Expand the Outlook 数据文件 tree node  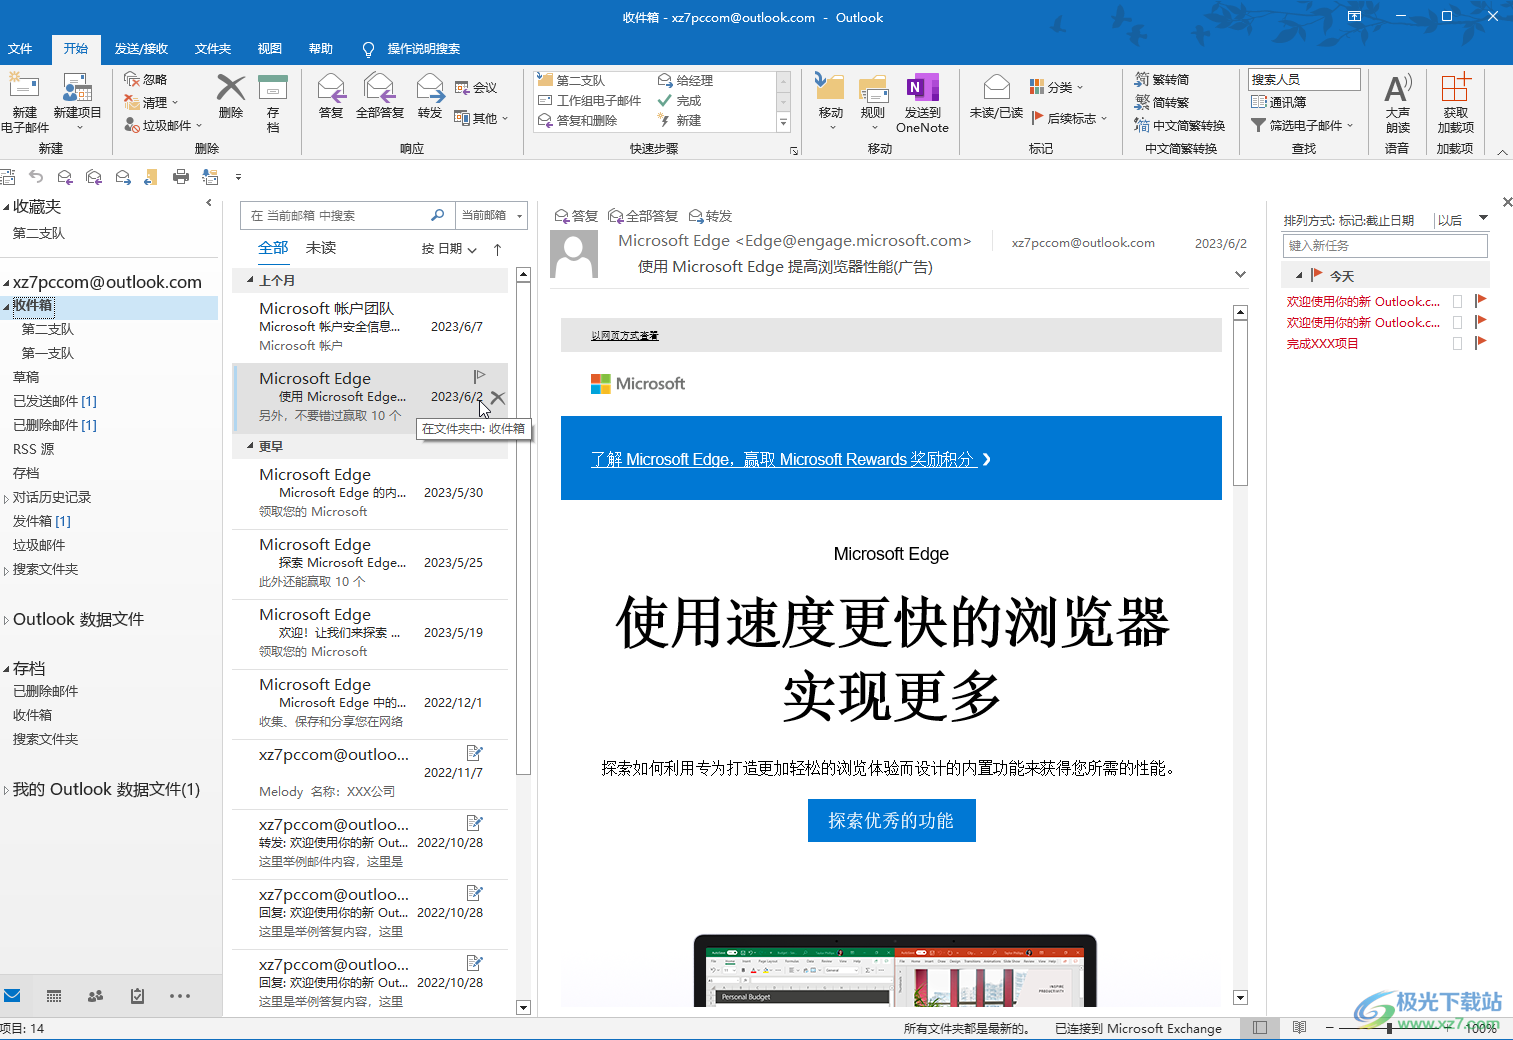[x=6, y=620]
